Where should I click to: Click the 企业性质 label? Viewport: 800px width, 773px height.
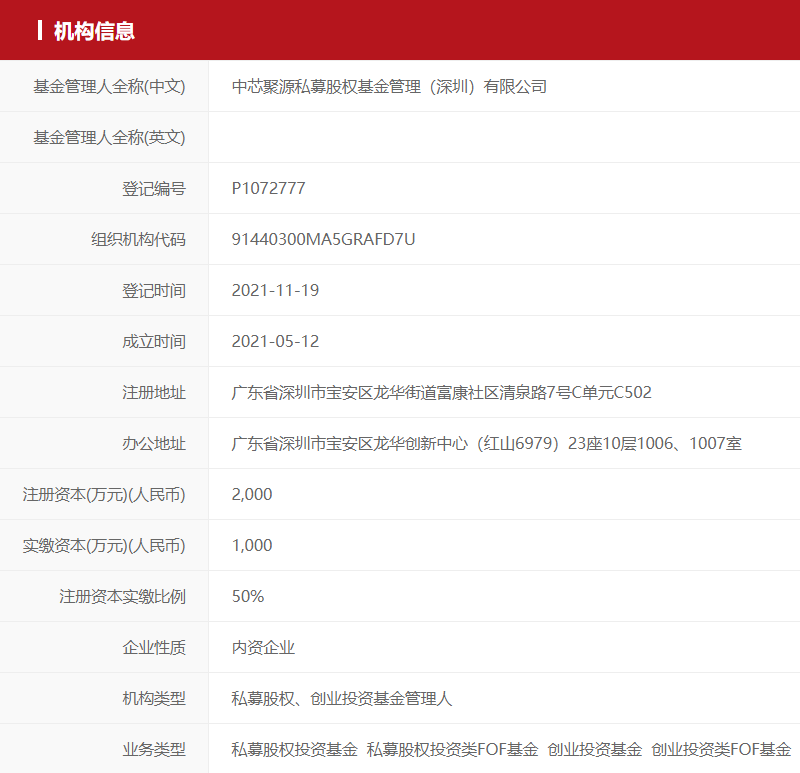tap(154, 647)
